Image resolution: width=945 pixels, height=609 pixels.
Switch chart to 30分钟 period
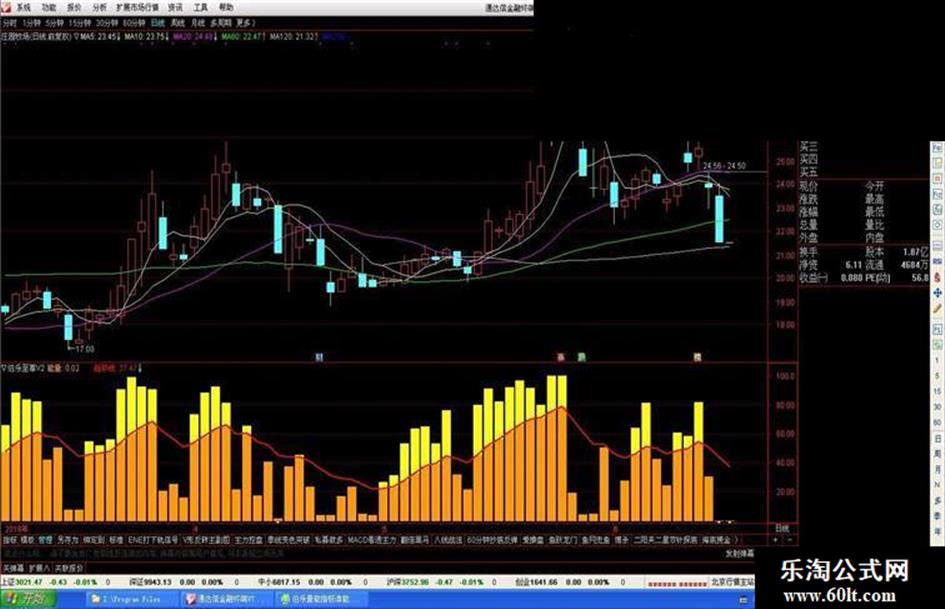(107, 23)
